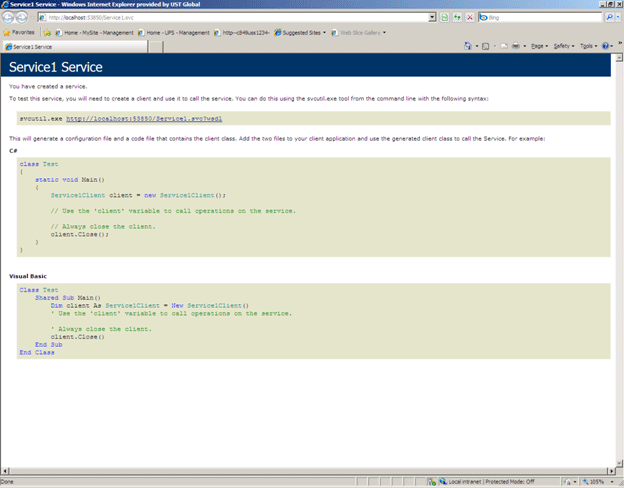Click the 'static void Main()' code line
The height and width of the screenshot is (488, 624).
click(70, 180)
